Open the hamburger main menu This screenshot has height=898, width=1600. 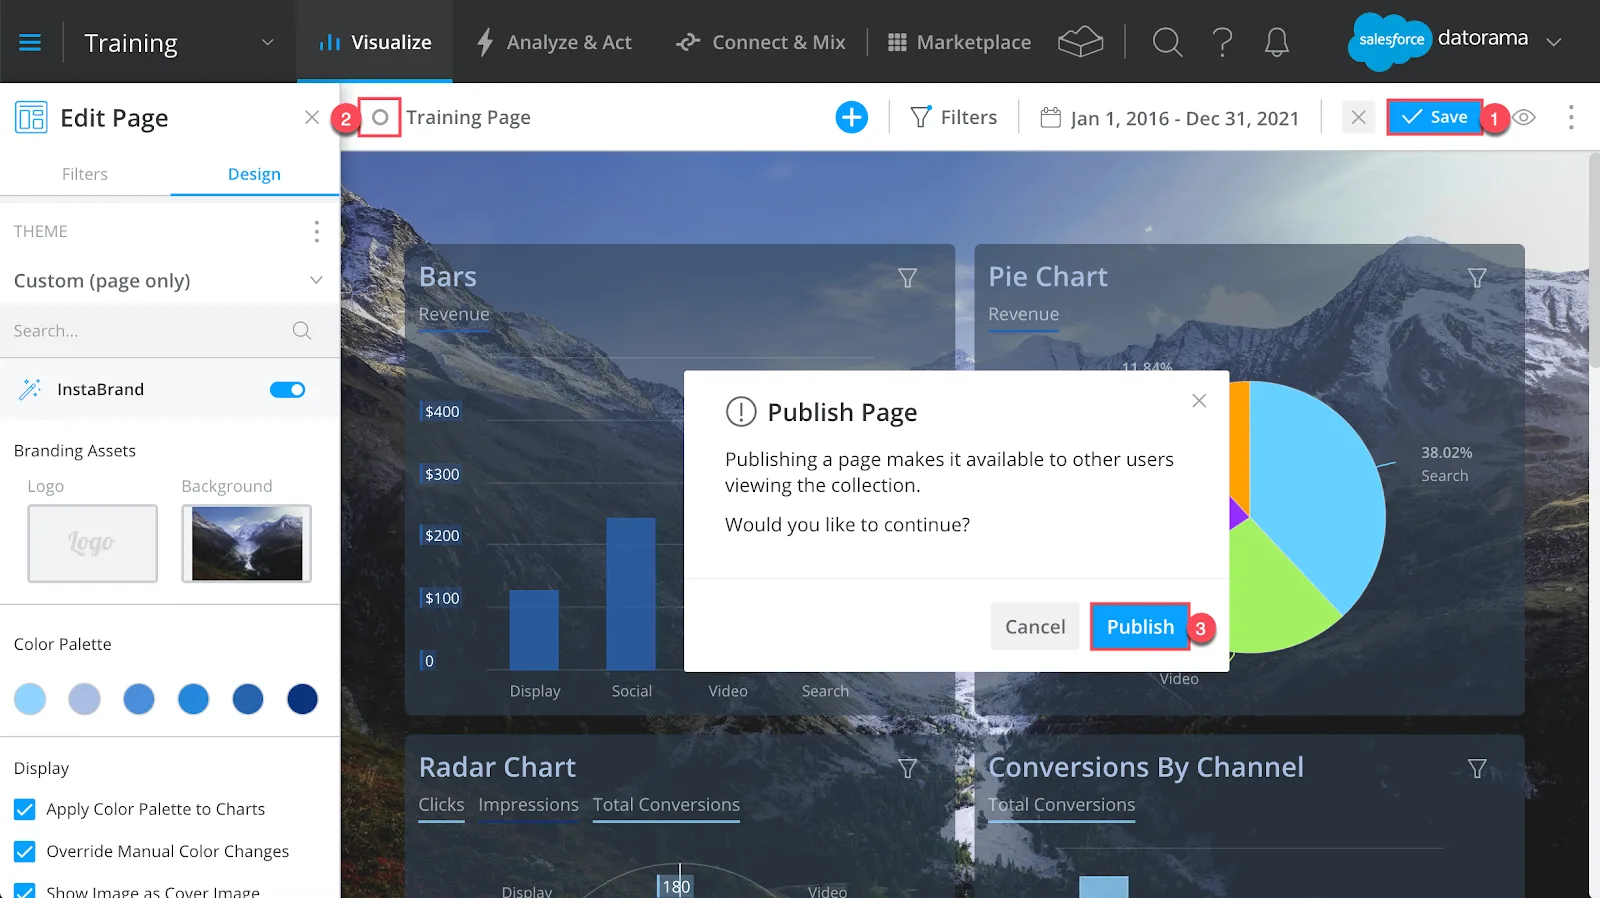pyautogui.click(x=30, y=42)
